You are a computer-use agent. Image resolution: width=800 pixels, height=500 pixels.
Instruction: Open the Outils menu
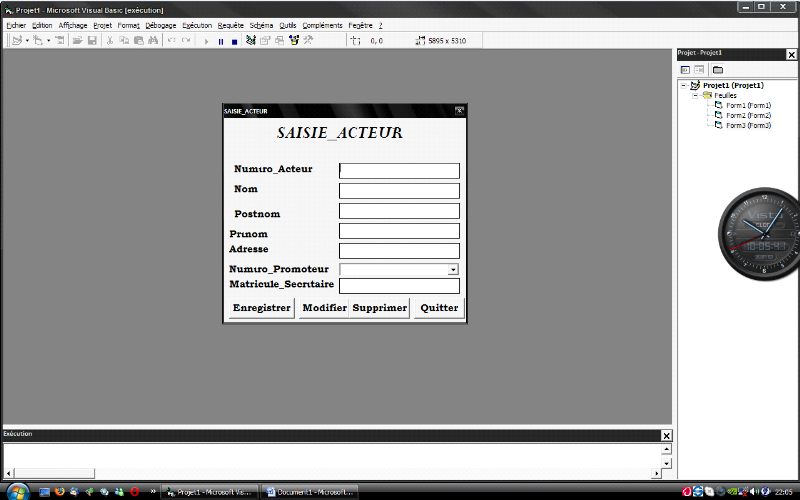coord(288,25)
